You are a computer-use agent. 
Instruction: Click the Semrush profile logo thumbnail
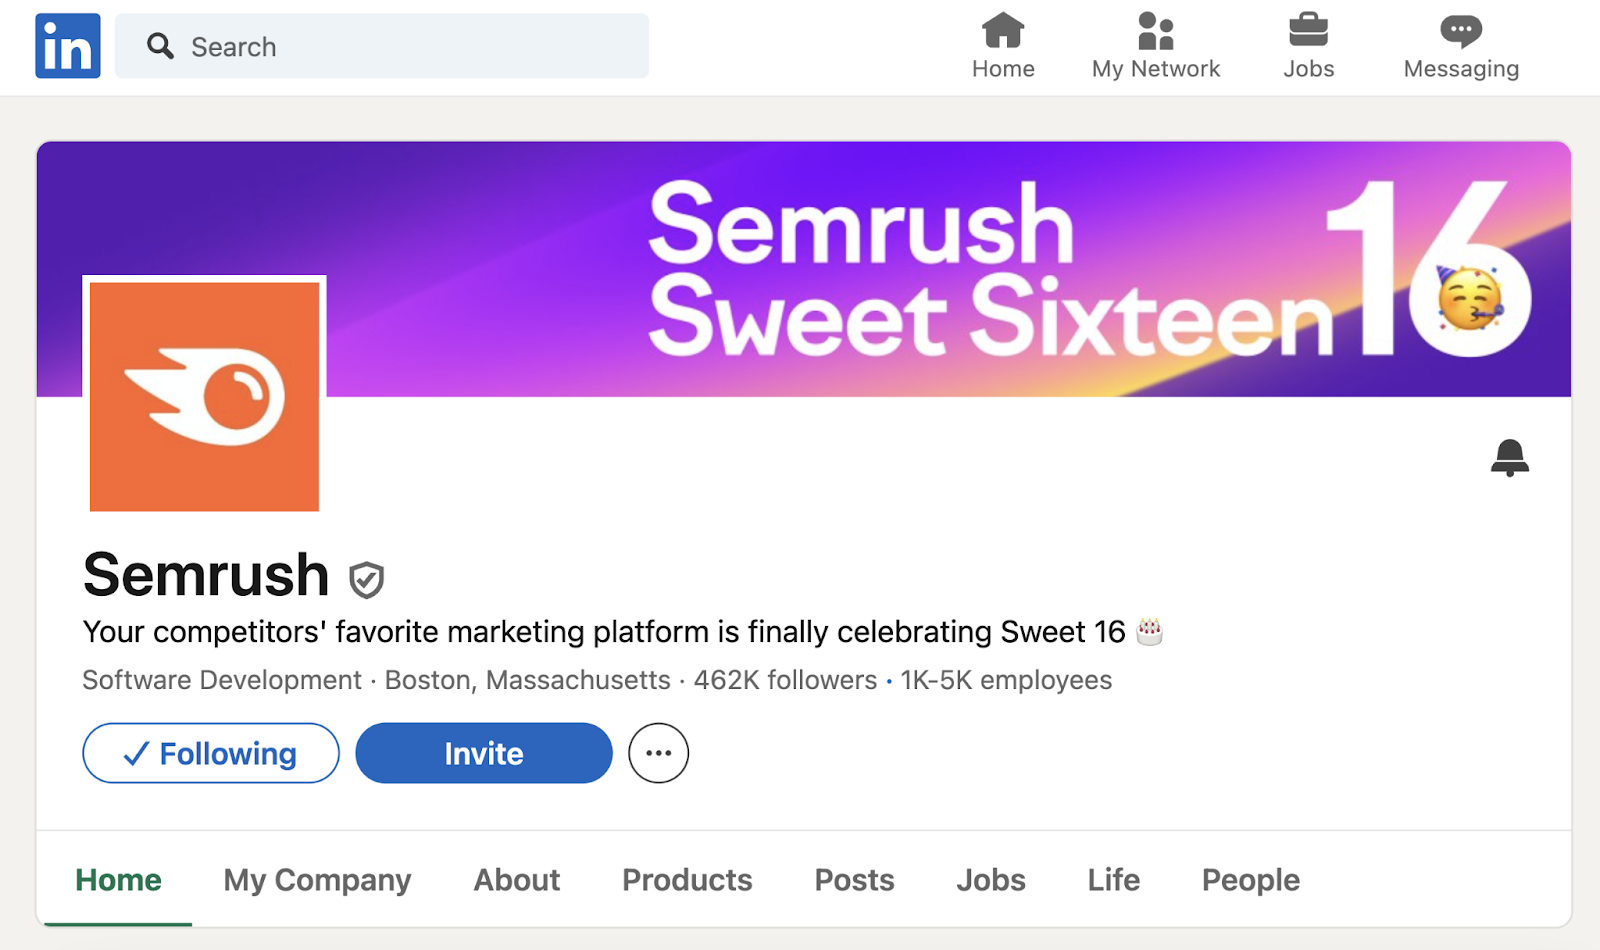click(x=203, y=397)
